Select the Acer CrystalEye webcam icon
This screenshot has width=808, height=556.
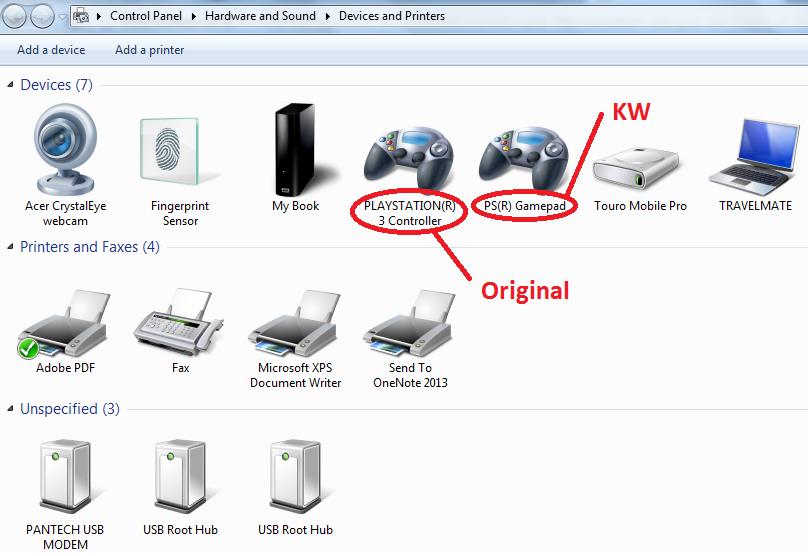[65, 149]
